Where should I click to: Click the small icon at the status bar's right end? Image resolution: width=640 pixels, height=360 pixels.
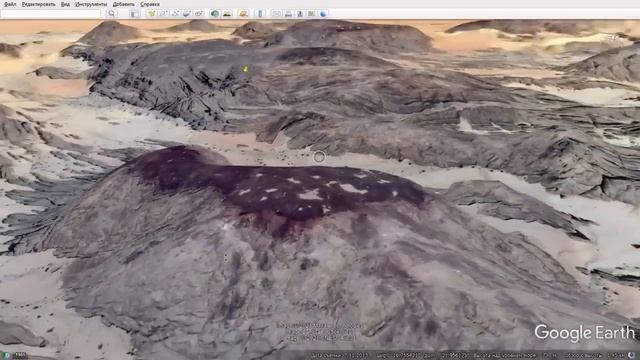[632, 356]
